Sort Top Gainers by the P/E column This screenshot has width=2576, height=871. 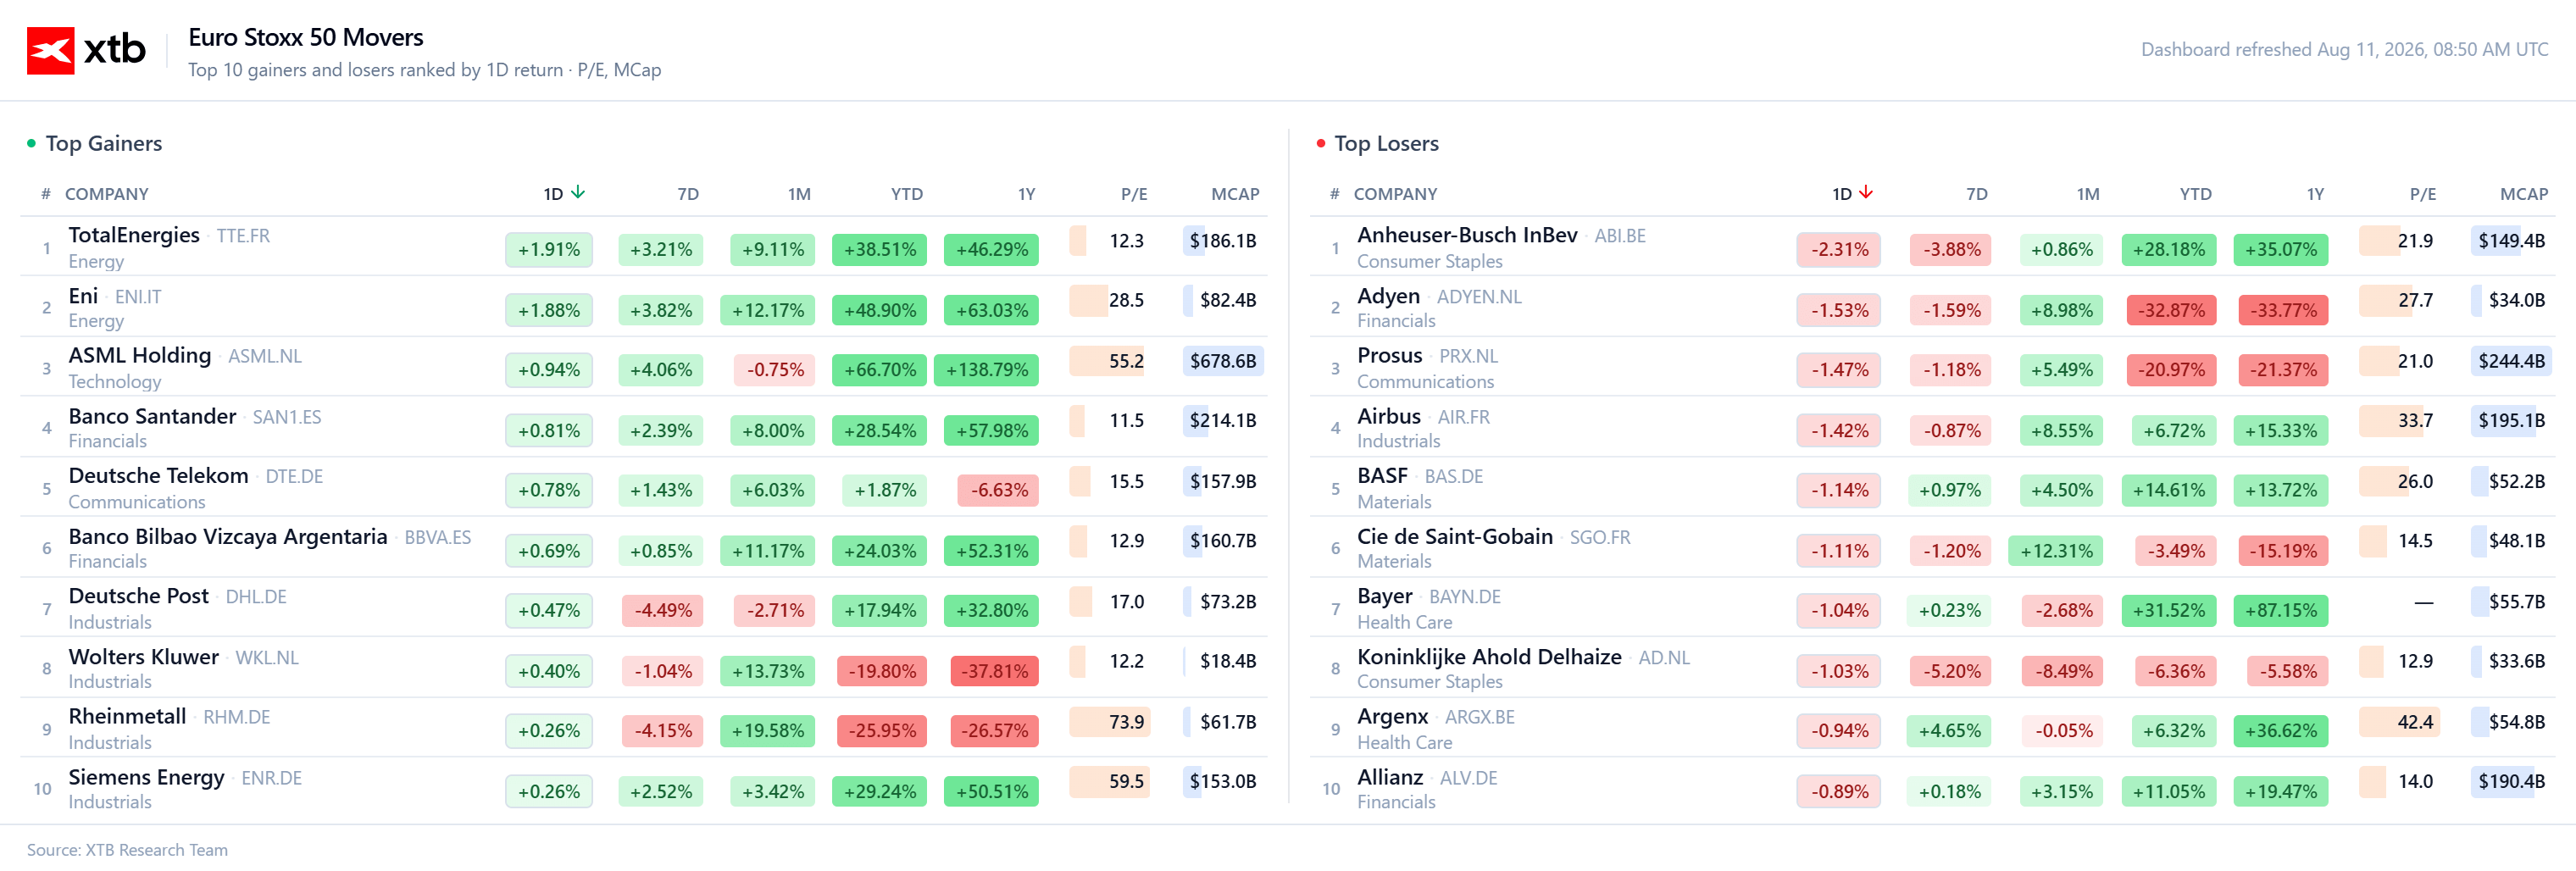[x=1134, y=194]
